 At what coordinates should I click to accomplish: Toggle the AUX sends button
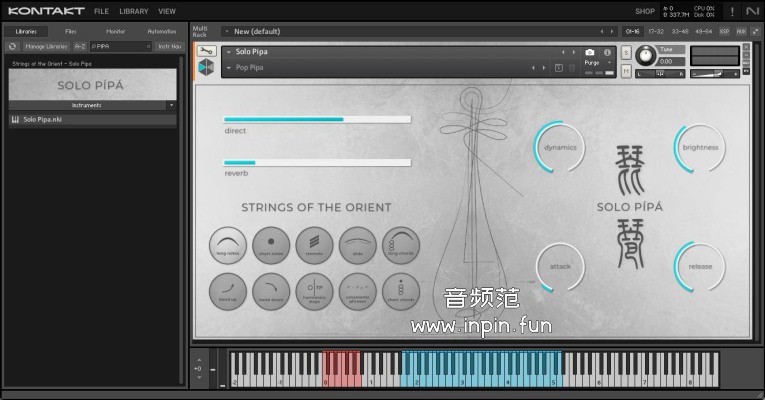pos(741,31)
